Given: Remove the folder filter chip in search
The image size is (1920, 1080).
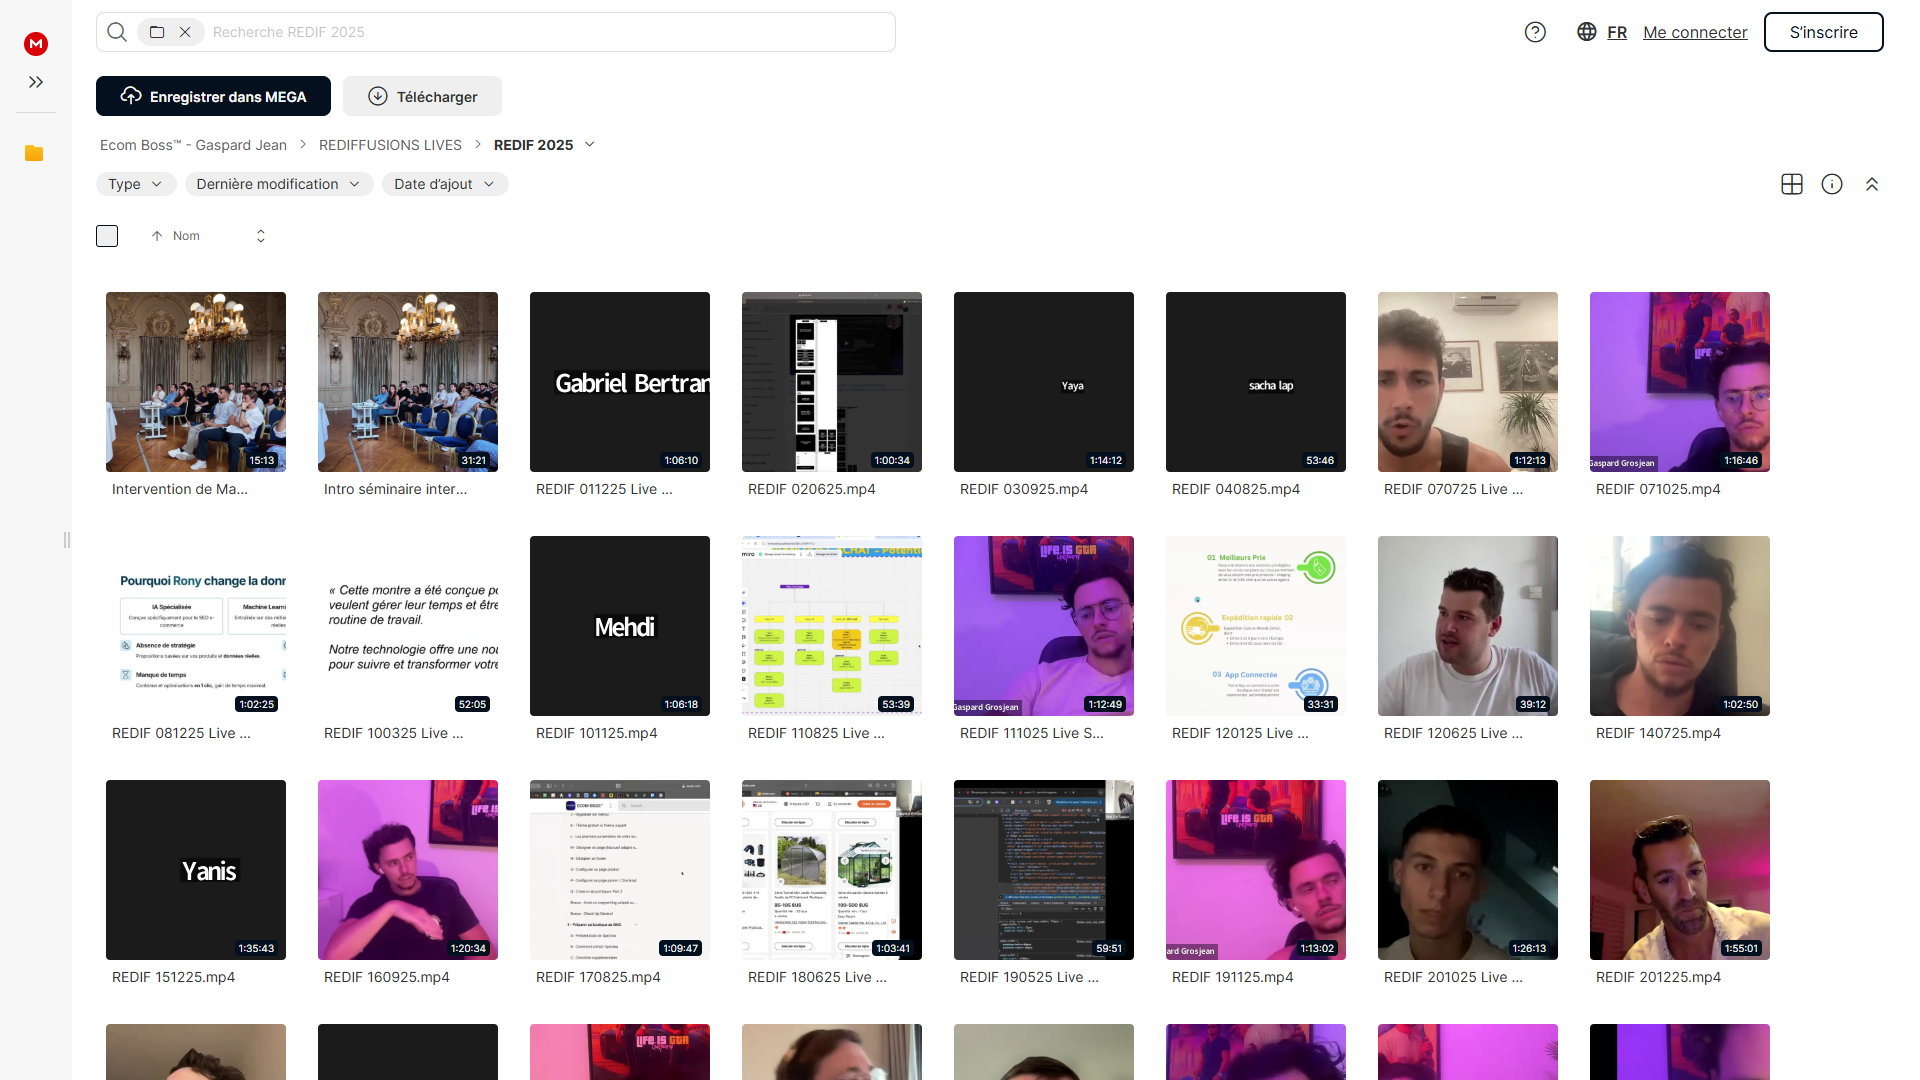Looking at the screenshot, I should click(185, 32).
